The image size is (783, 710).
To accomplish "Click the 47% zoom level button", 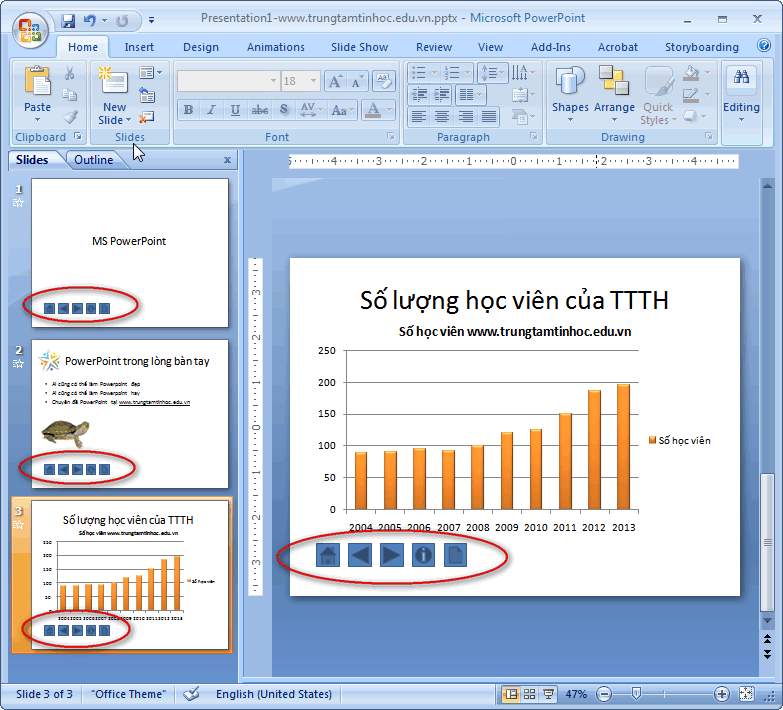I will pos(576,694).
